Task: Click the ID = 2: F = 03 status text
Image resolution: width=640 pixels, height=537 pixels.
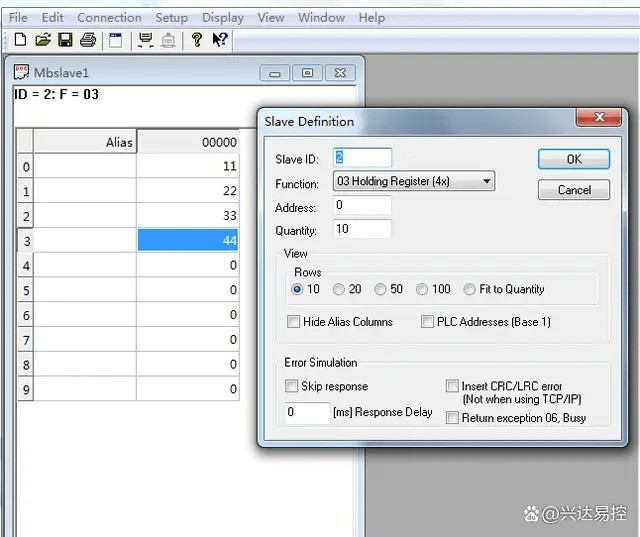Action: coord(56,94)
